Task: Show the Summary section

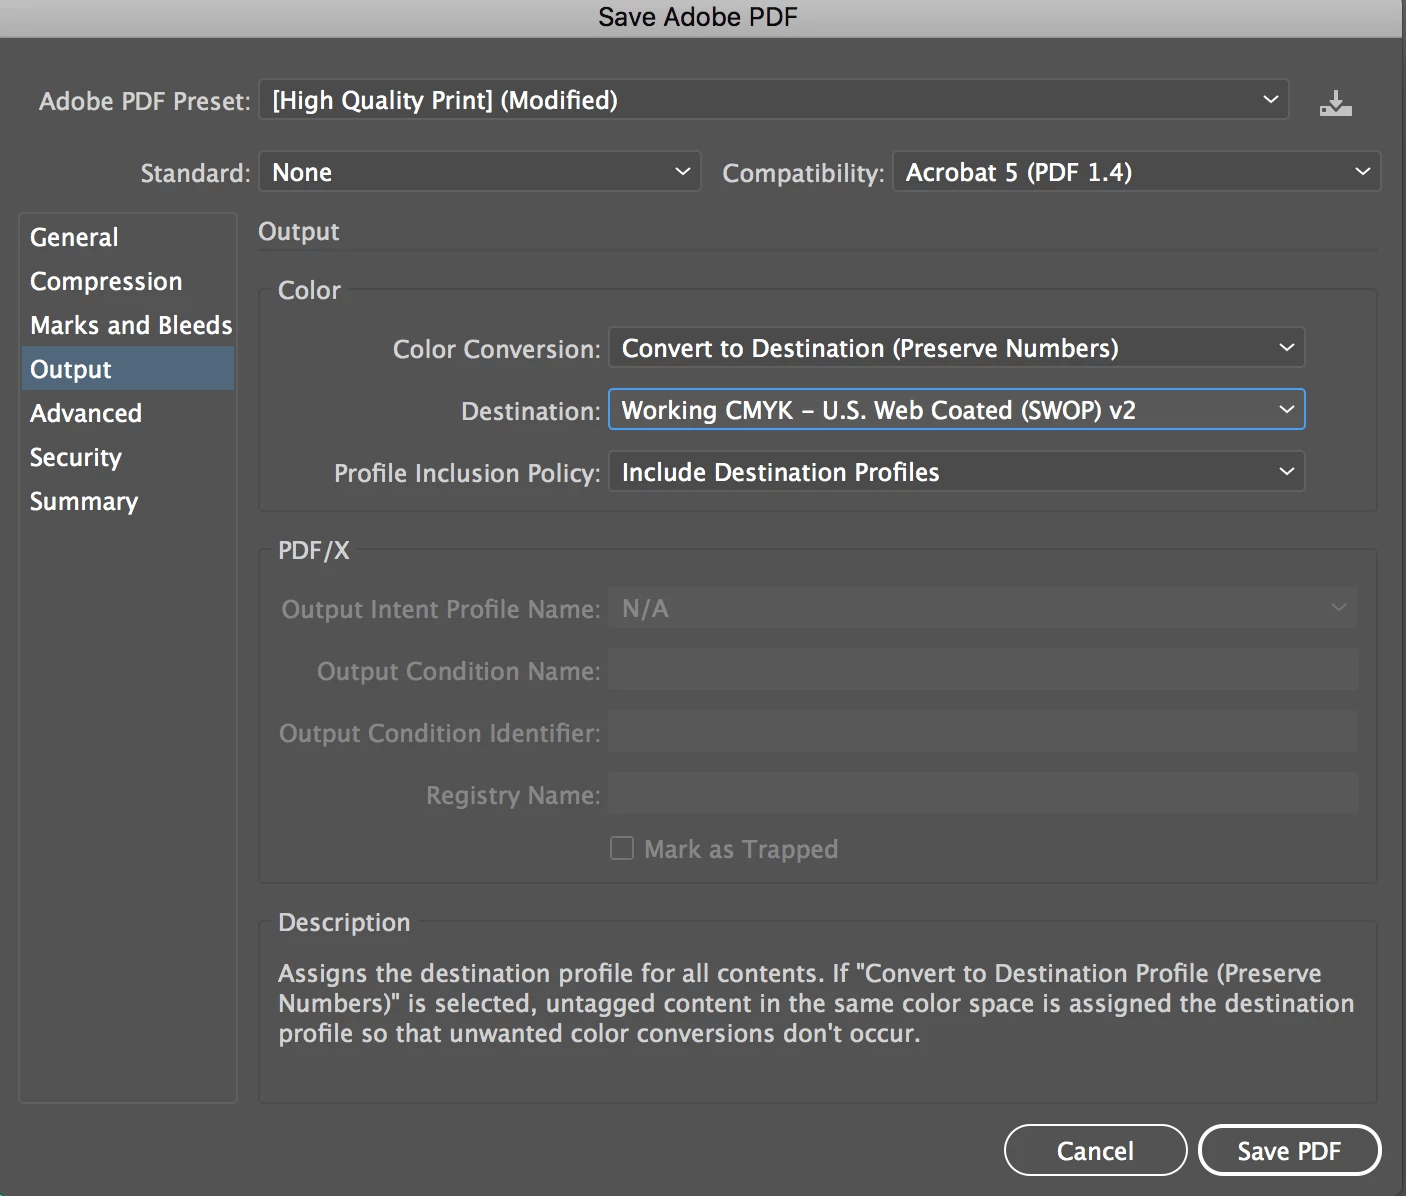Action: click(127, 501)
